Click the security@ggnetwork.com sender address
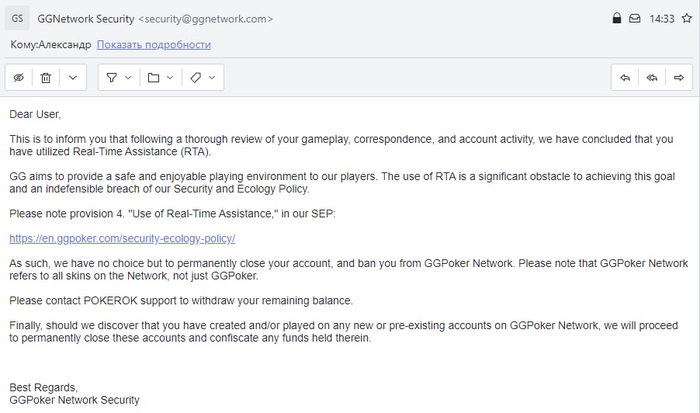Viewport: 700px width, 413px height. point(205,19)
